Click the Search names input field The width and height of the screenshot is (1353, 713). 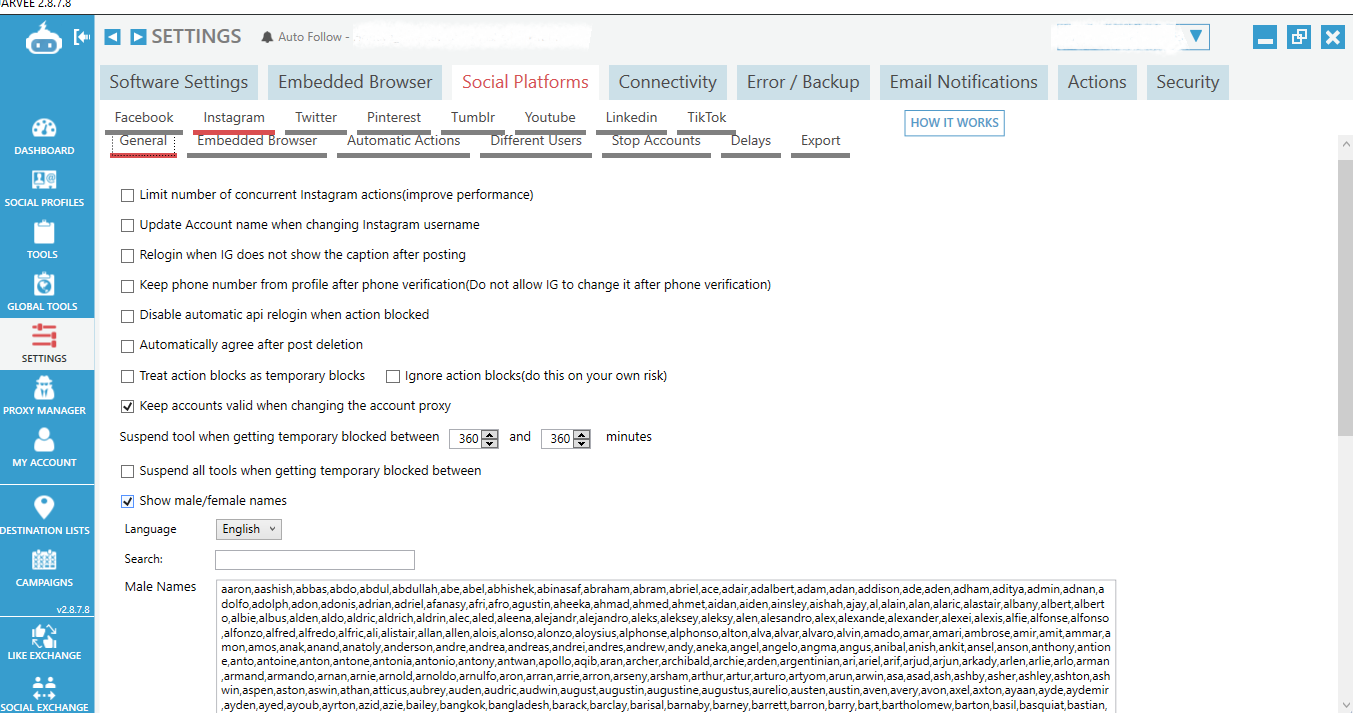point(315,560)
